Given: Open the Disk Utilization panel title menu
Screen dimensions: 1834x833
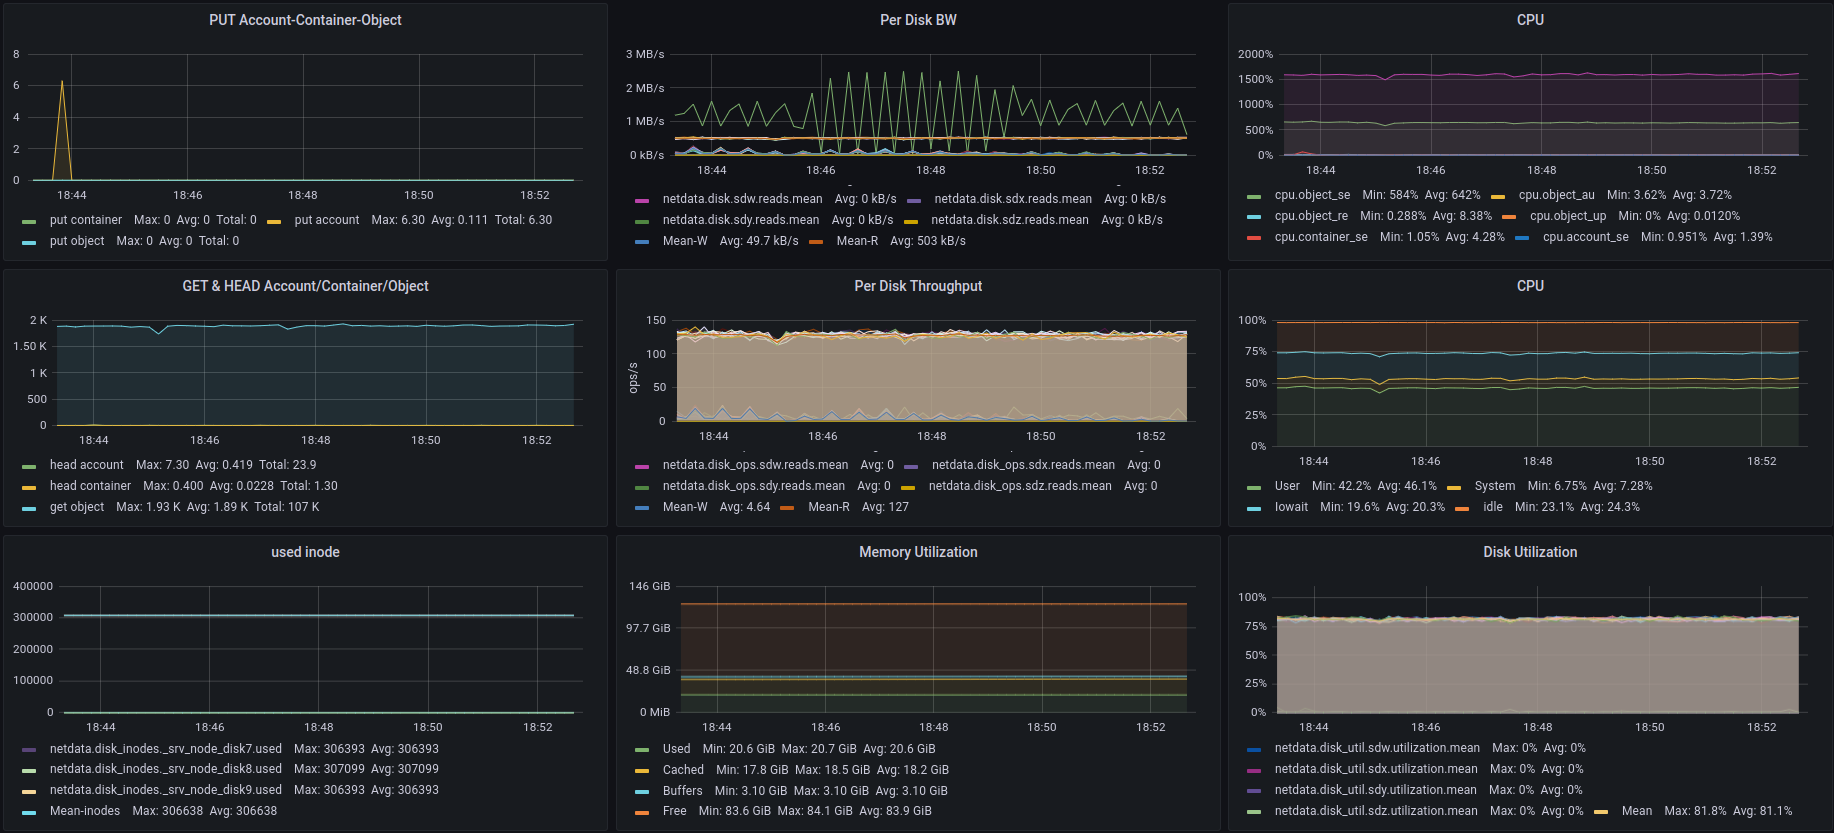Looking at the screenshot, I should [x=1529, y=552].
